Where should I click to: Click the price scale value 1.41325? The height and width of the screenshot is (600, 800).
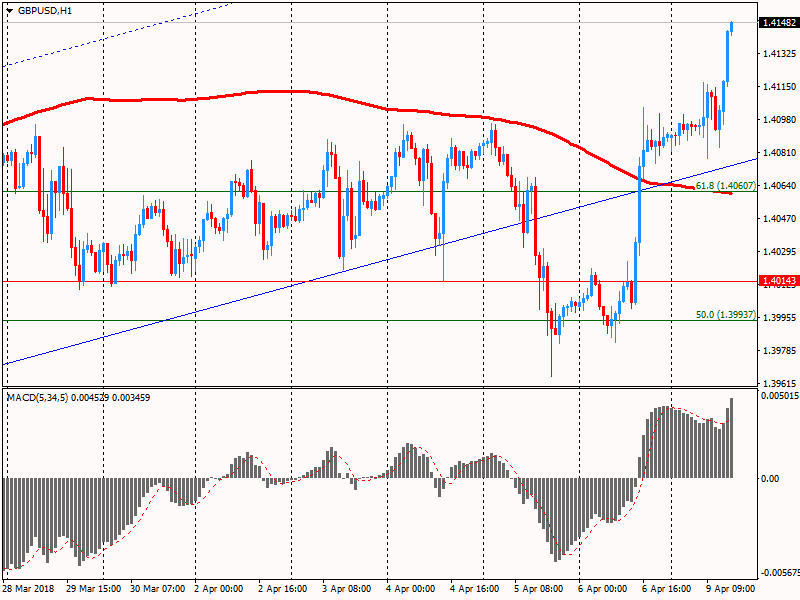779,54
